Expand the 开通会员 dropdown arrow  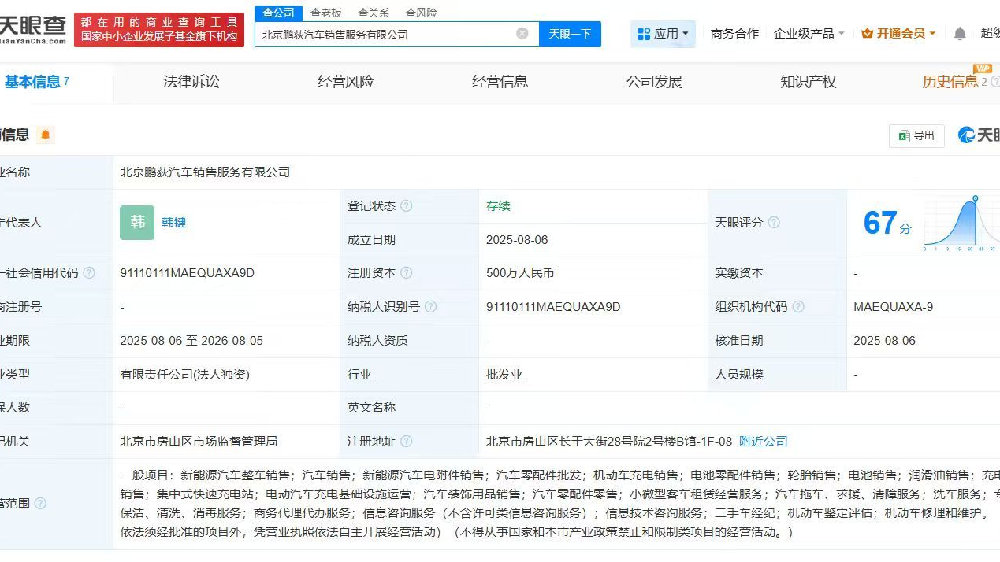pyautogui.click(x=932, y=33)
